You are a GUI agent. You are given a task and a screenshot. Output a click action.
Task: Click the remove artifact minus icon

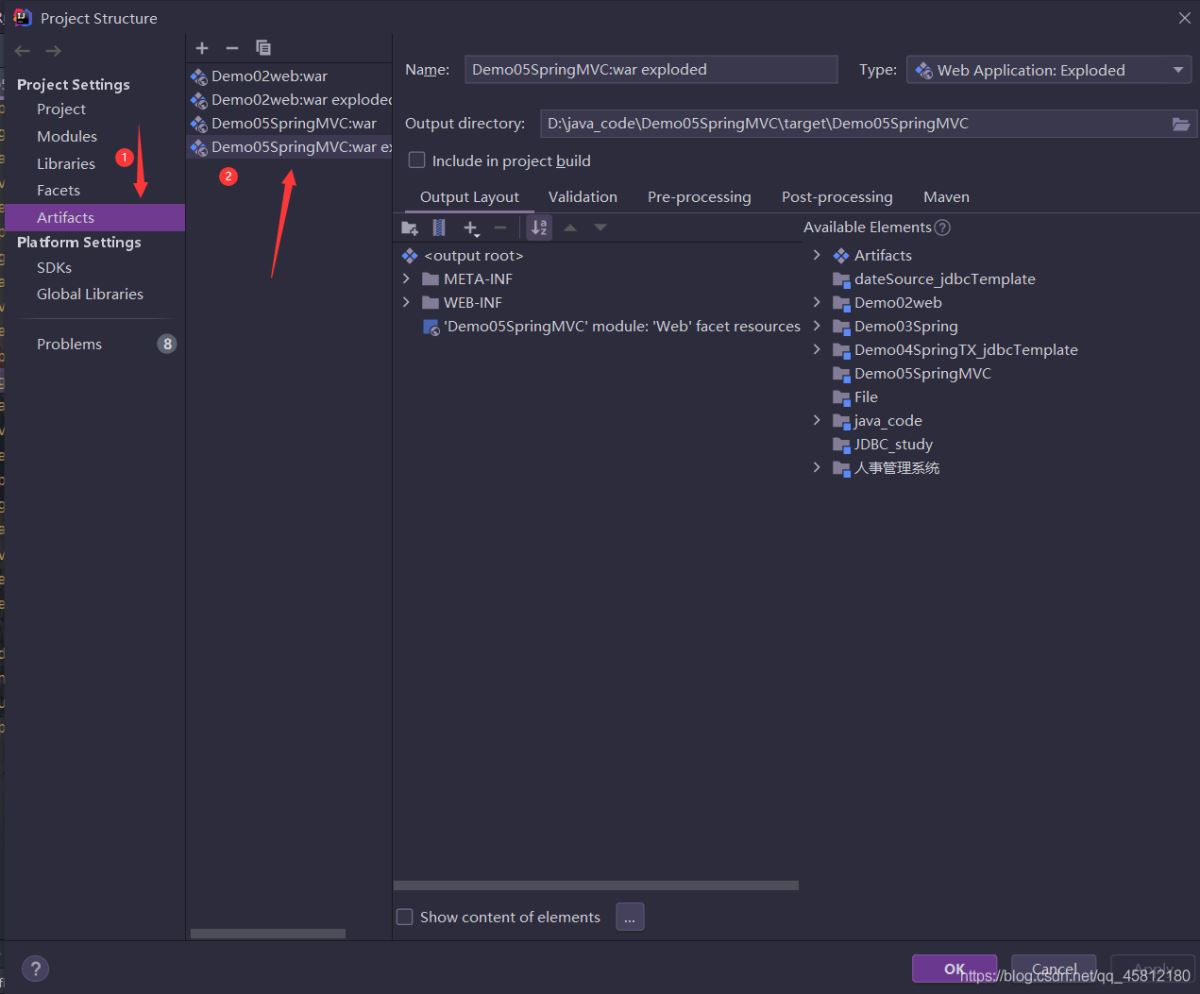(x=232, y=48)
